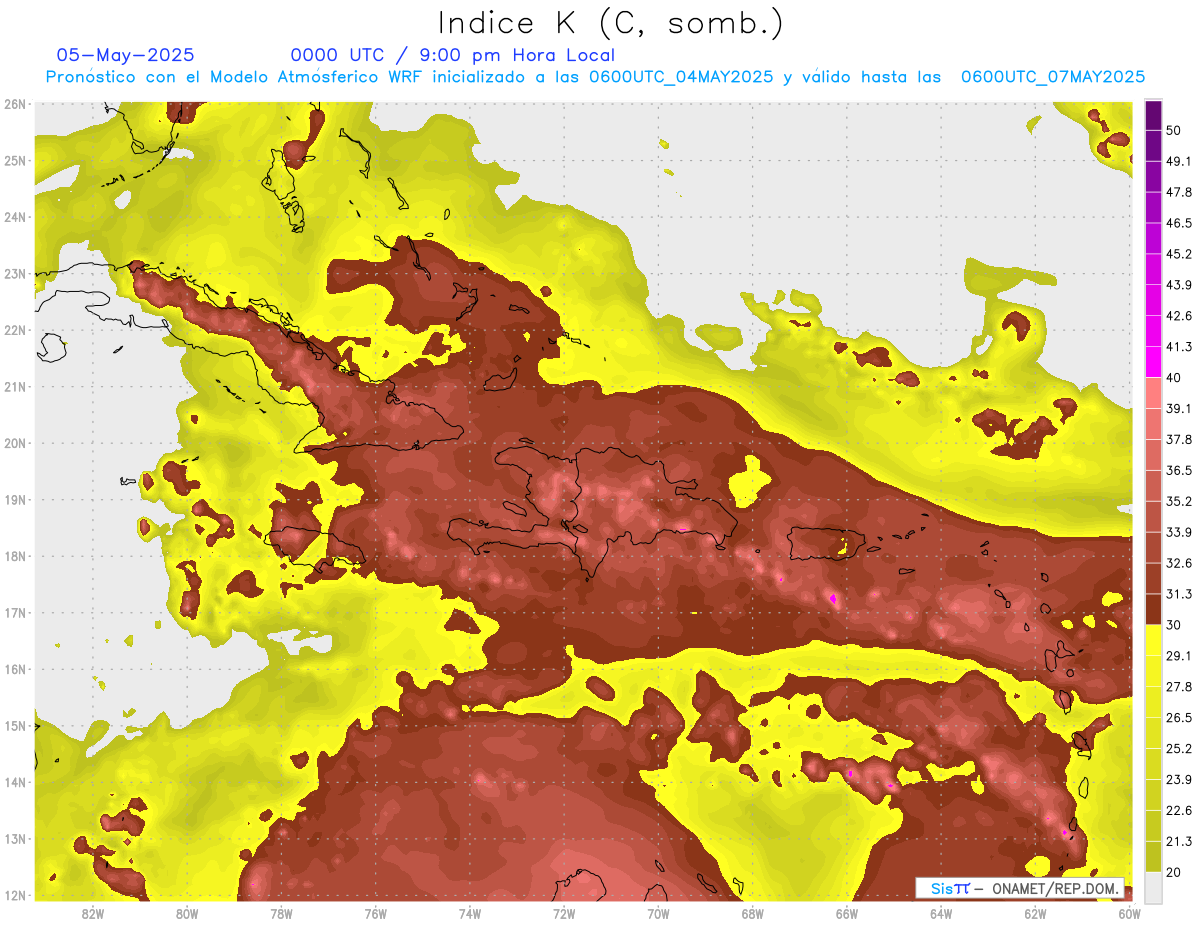Click the color scale value 22.6

point(1178,811)
